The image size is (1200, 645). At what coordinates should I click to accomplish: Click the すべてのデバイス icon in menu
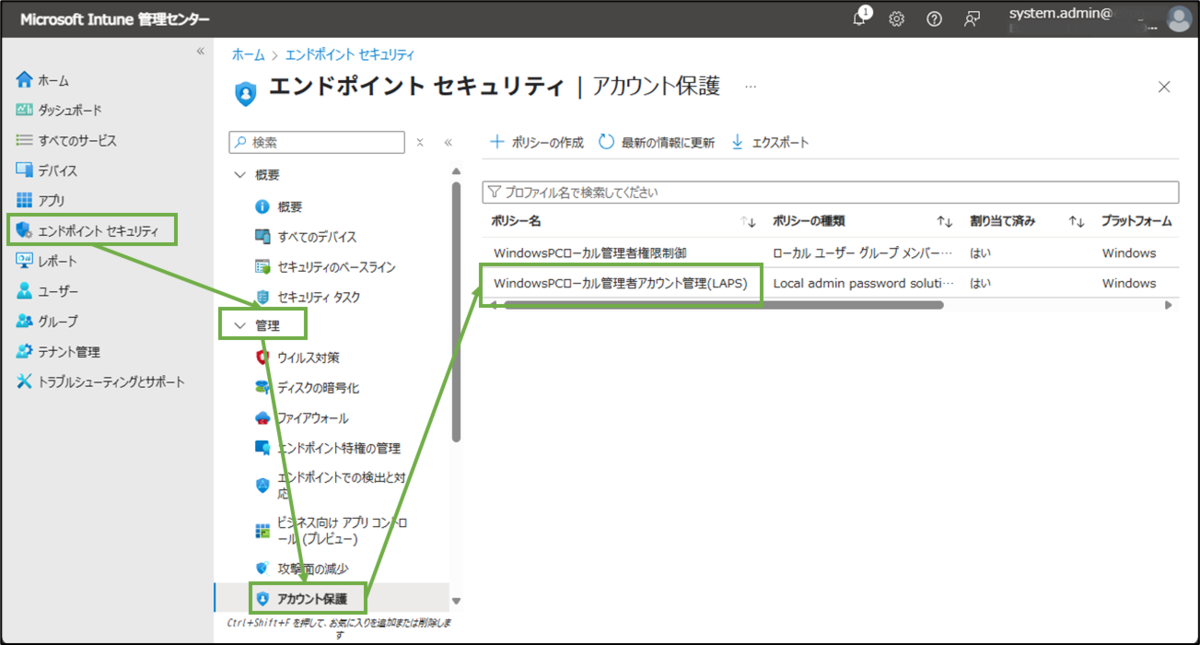[263, 237]
